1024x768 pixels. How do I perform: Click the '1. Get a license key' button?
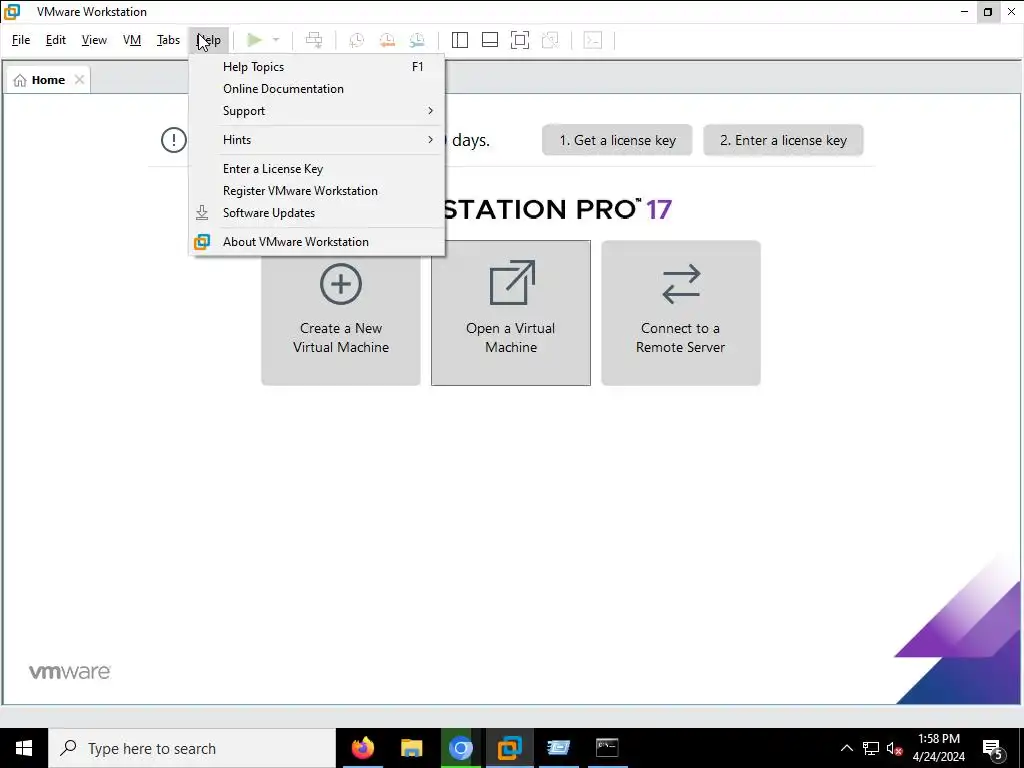(617, 140)
